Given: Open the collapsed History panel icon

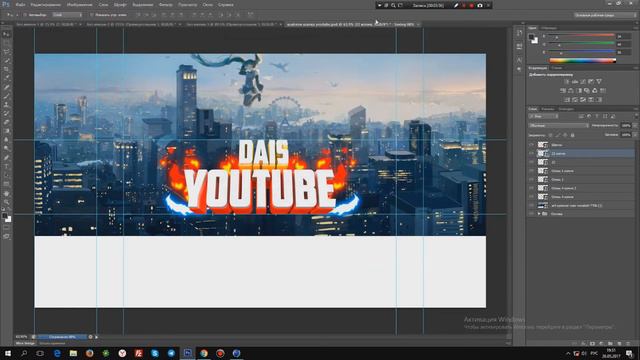Looking at the screenshot, I should (x=519, y=33).
